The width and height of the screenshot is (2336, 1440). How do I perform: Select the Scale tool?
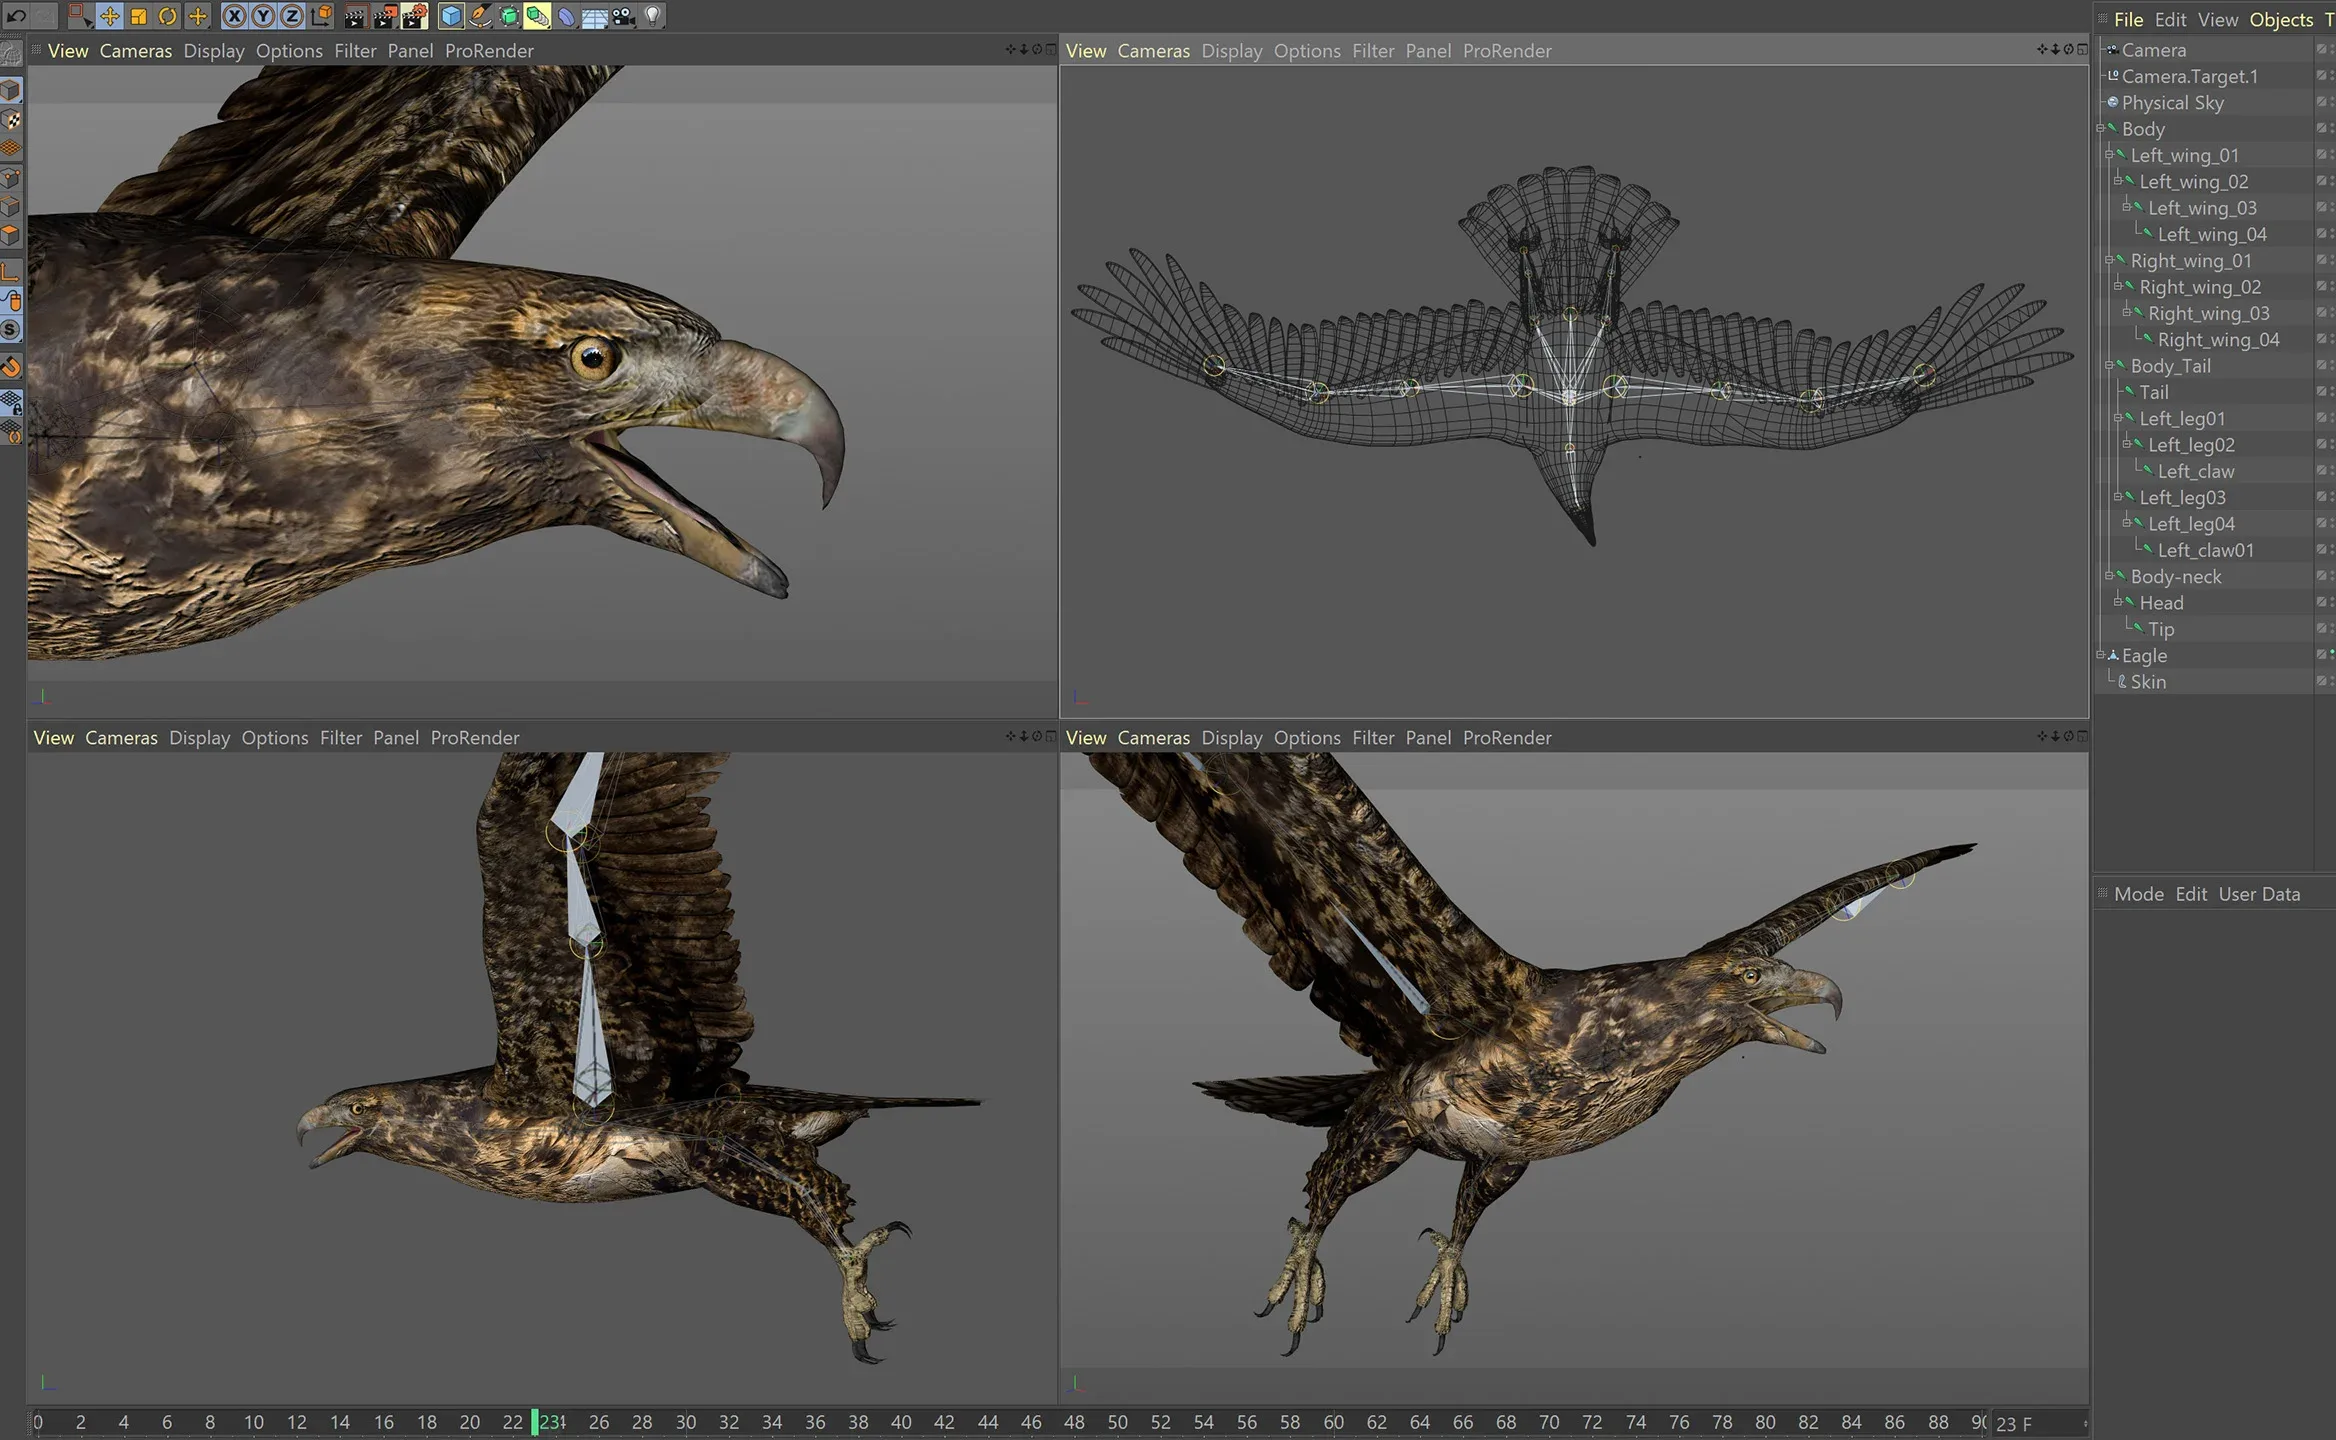tap(138, 16)
